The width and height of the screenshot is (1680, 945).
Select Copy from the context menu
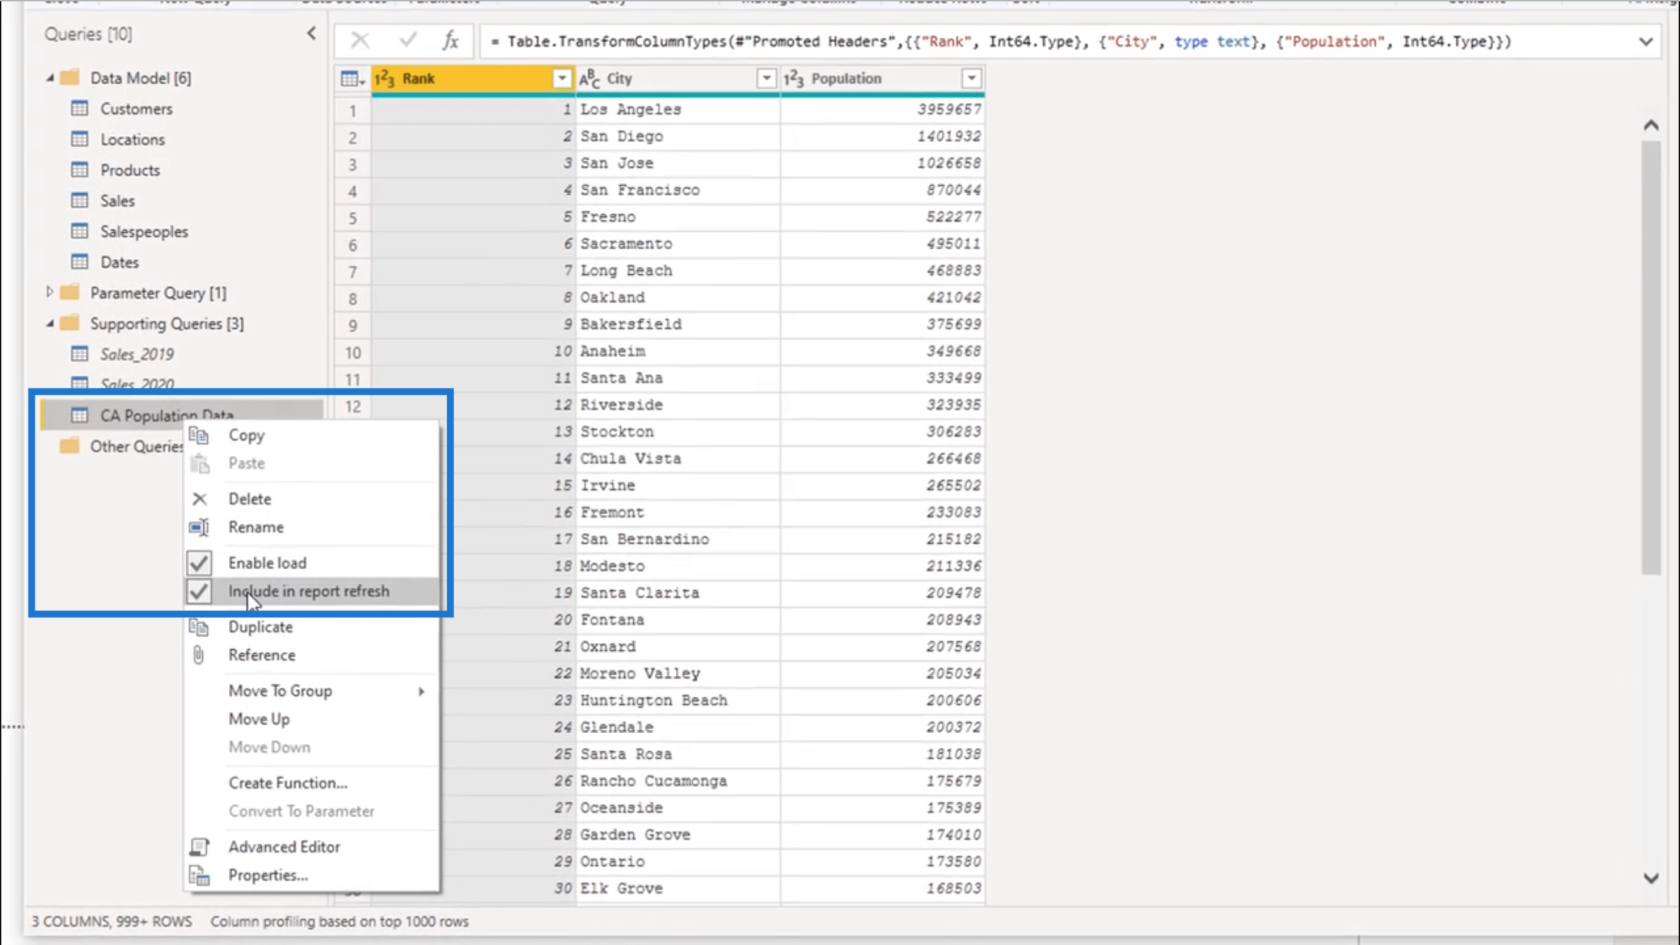pos(312,435)
